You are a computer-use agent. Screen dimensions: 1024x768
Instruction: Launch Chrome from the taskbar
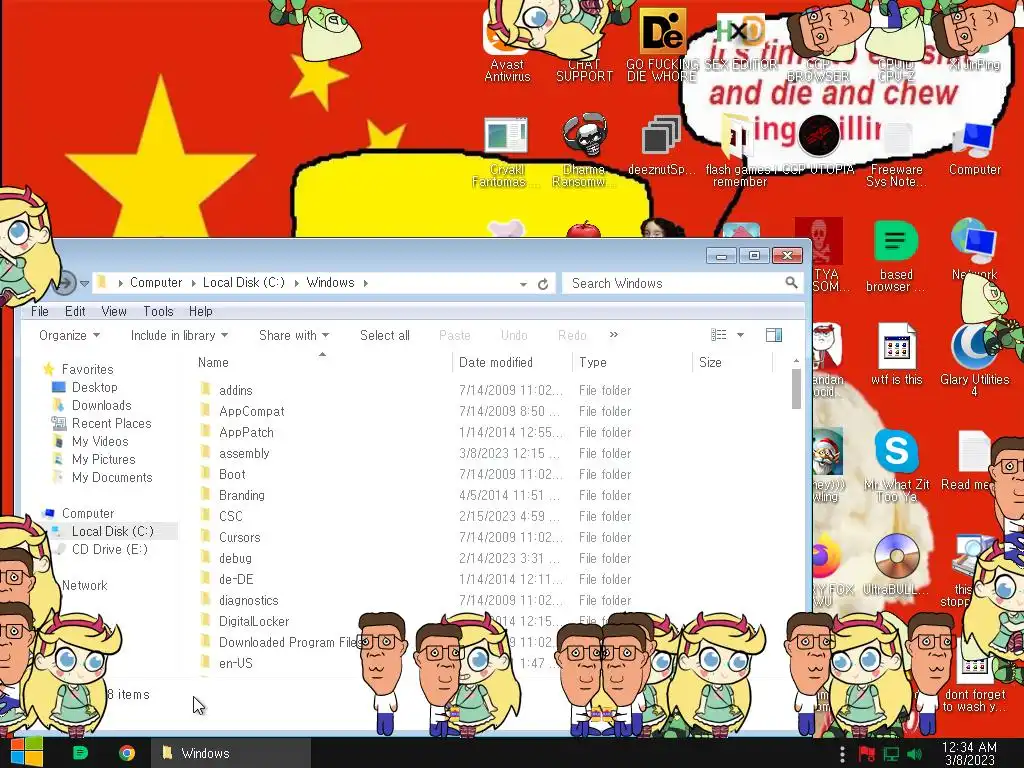127,753
